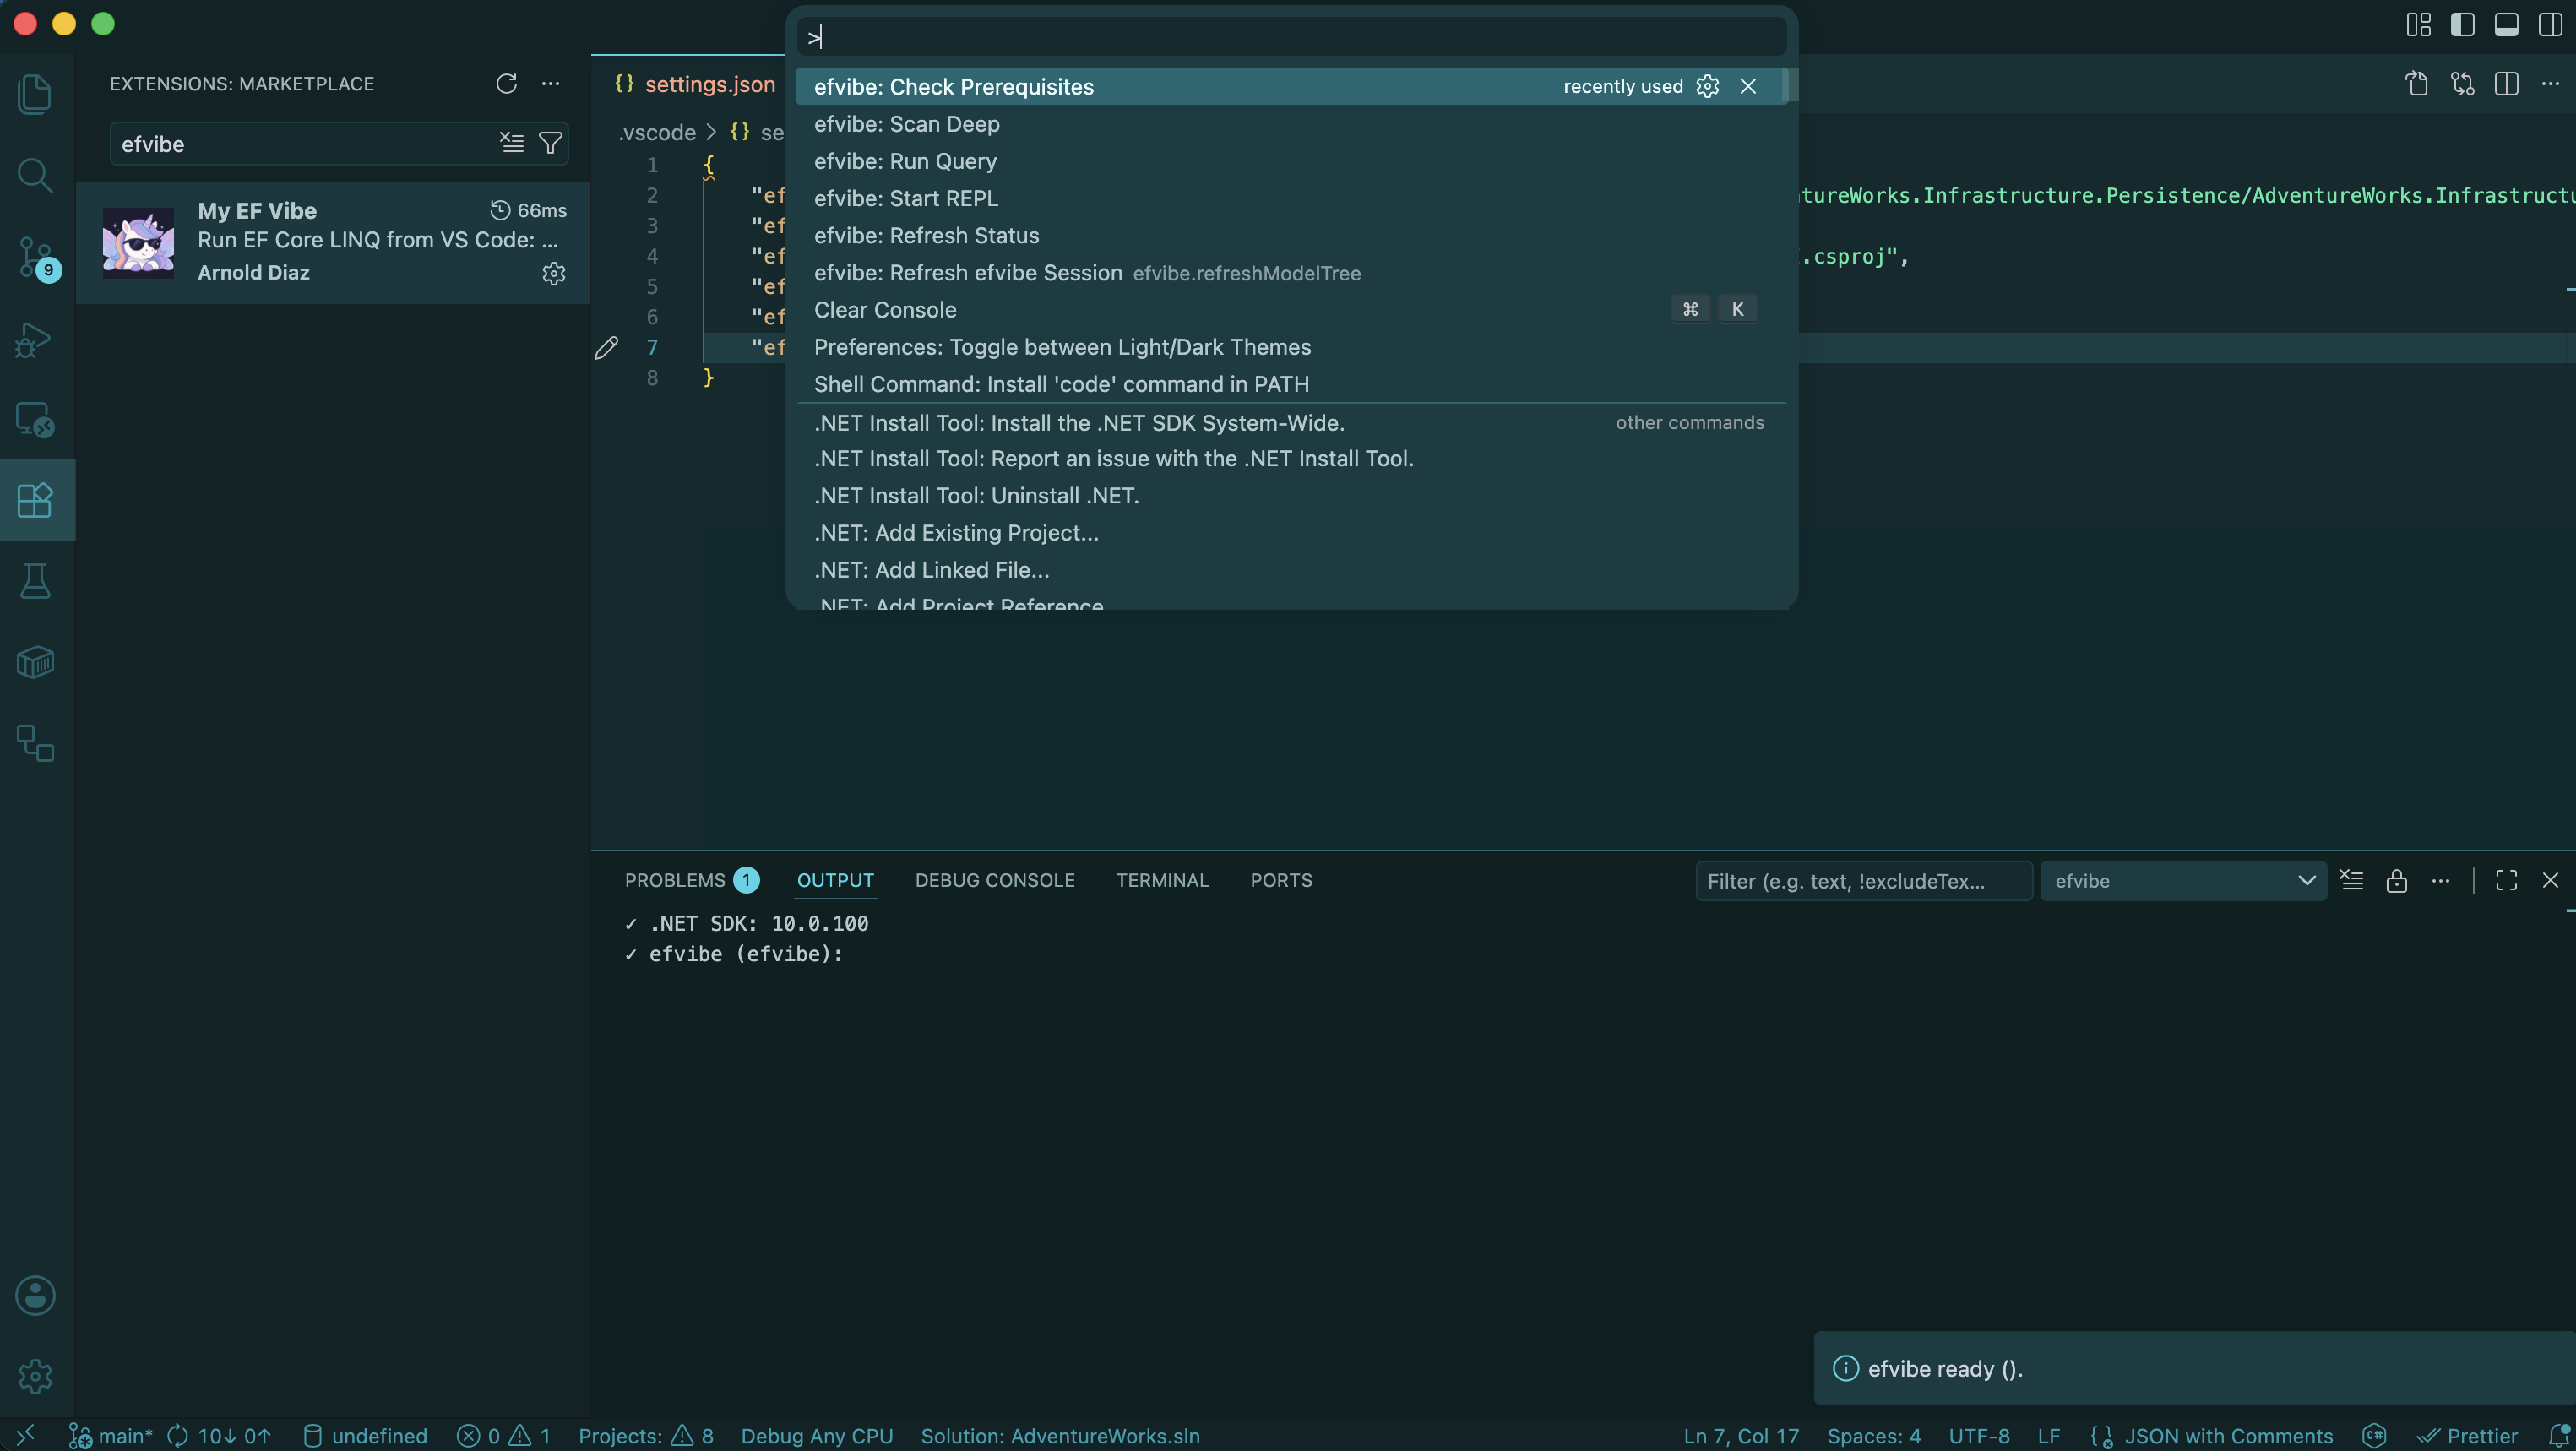This screenshot has width=2576, height=1451.
Task: Run efvibe: Refresh Status command
Action: click(x=1290, y=235)
